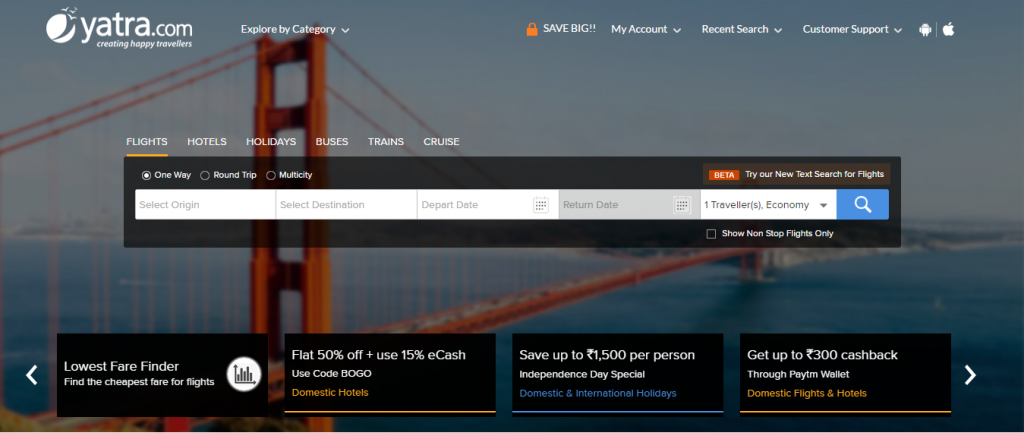Click the orange BETA badge
Image resolution: width=1024 pixels, height=433 pixels.
[724, 175]
